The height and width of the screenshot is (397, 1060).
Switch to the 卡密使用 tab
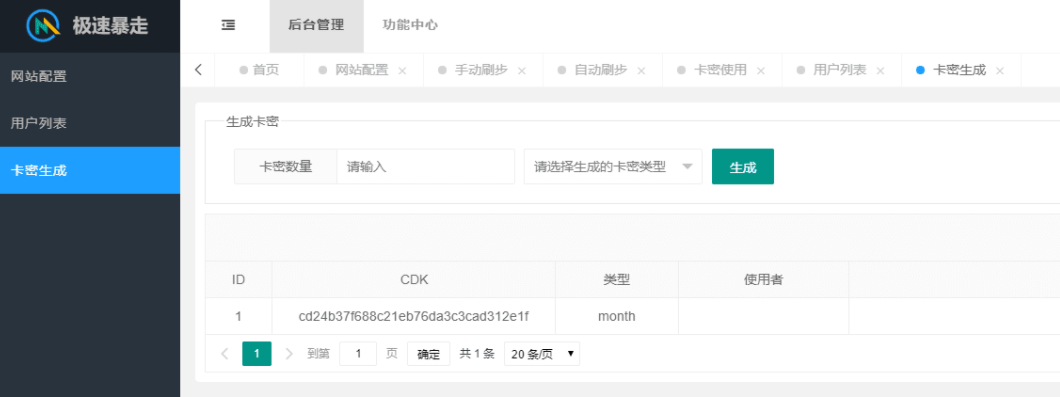721,70
